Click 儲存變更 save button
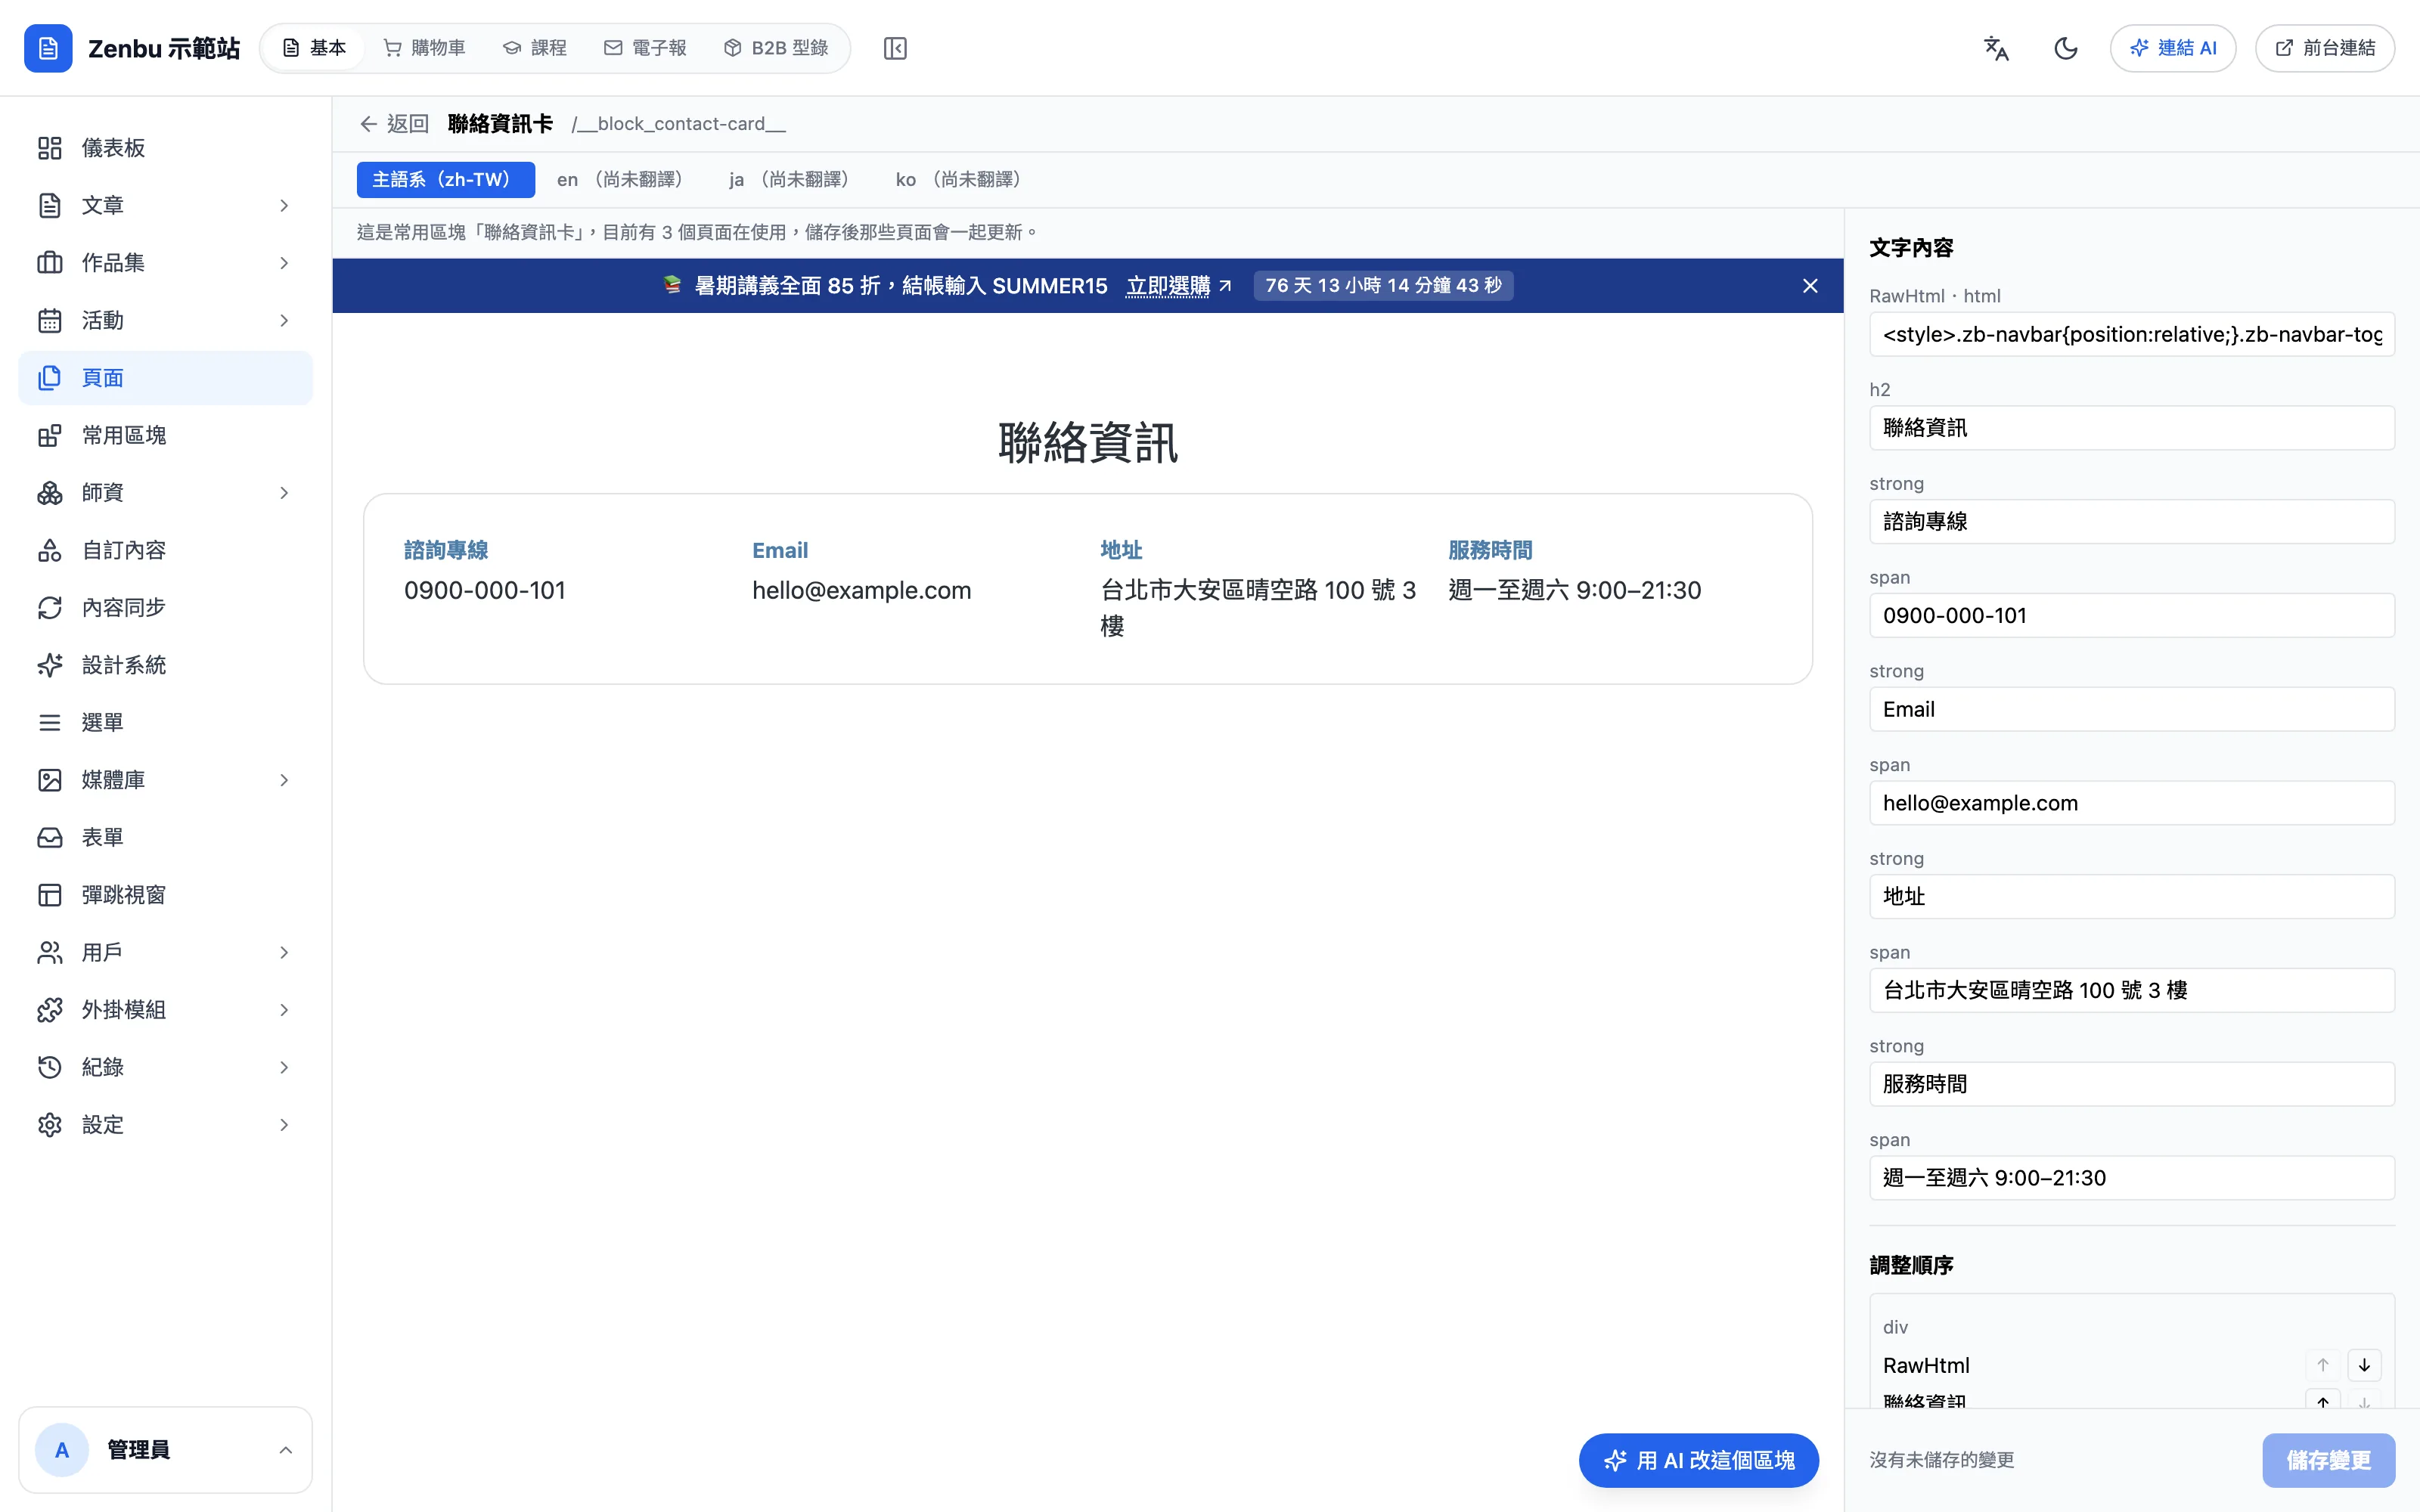The image size is (2420, 1512). 2329,1461
